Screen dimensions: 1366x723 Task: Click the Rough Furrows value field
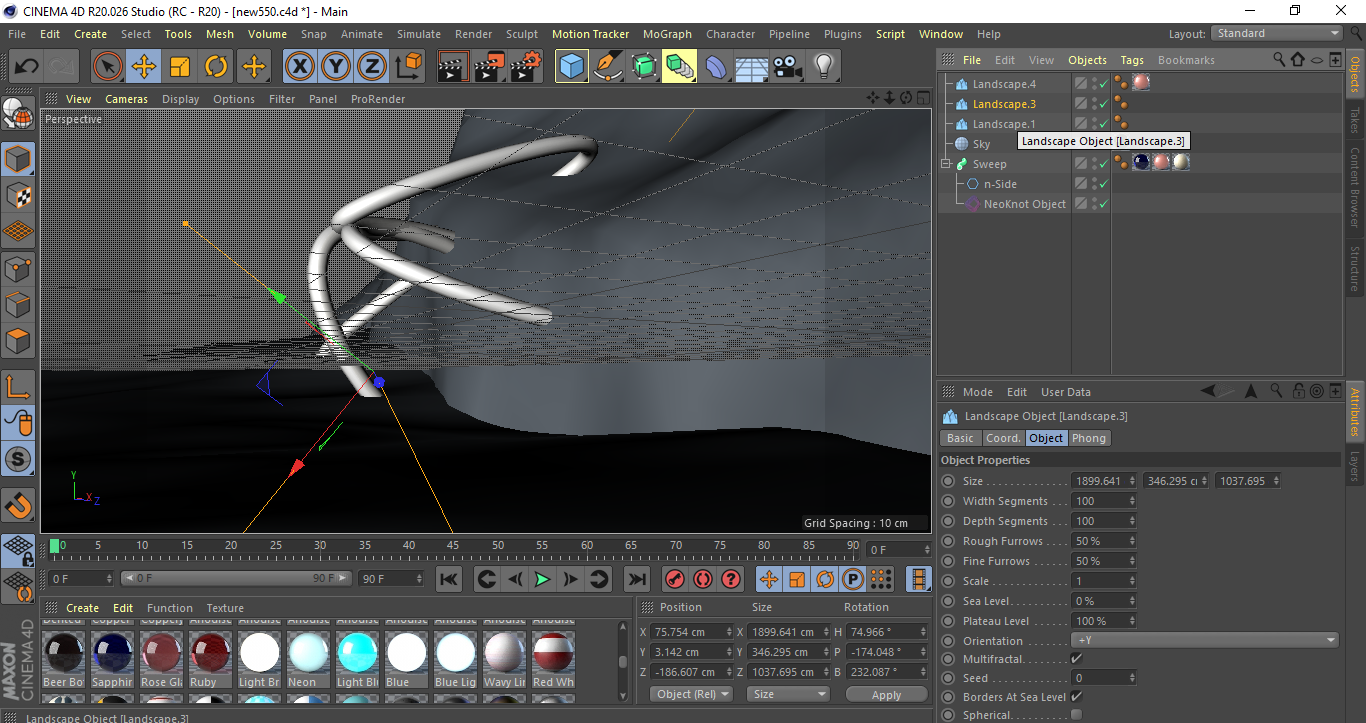click(1104, 541)
